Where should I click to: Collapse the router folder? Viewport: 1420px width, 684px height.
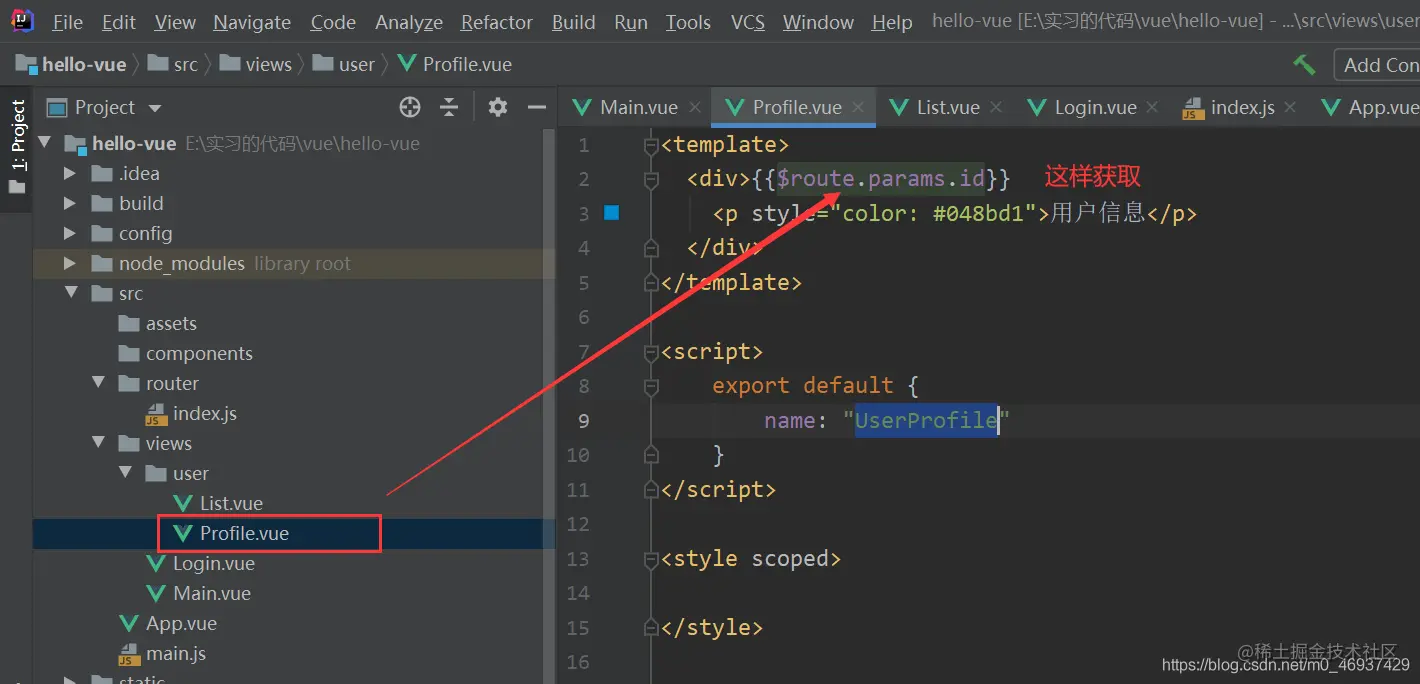click(98, 384)
